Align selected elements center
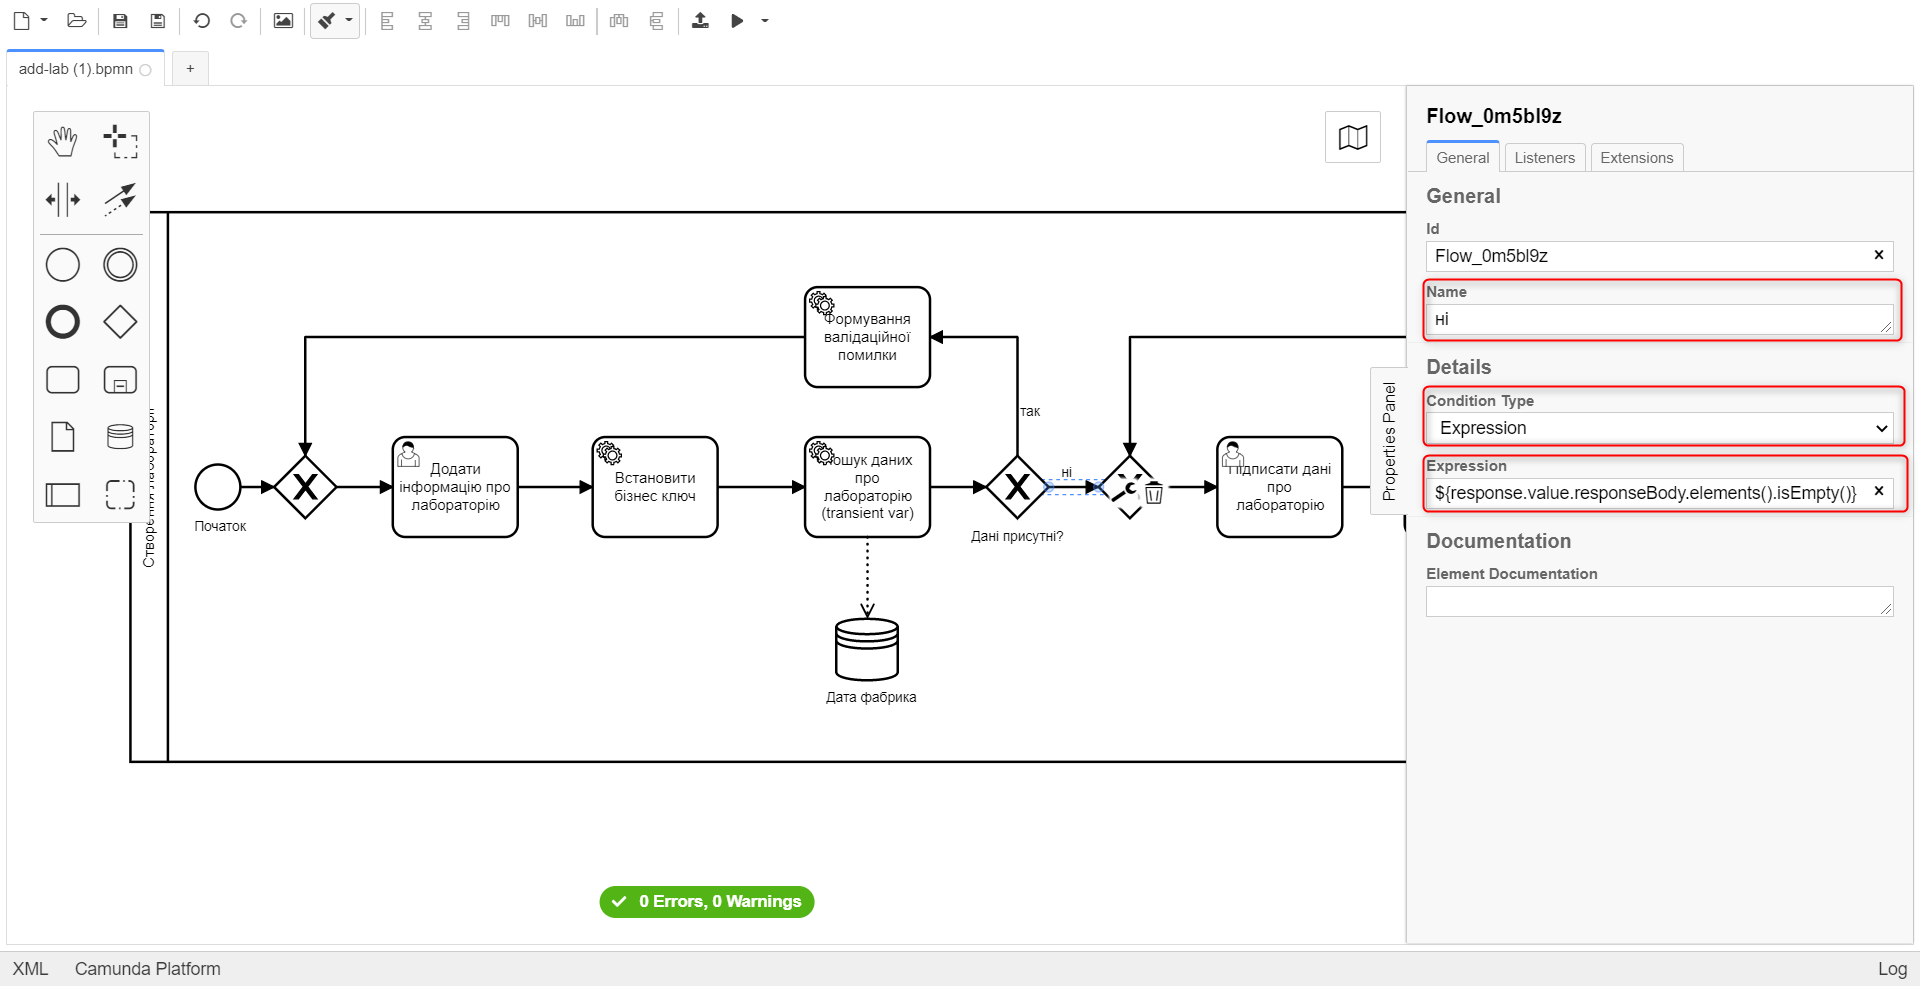The height and width of the screenshot is (986, 1920). click(425, 20)
